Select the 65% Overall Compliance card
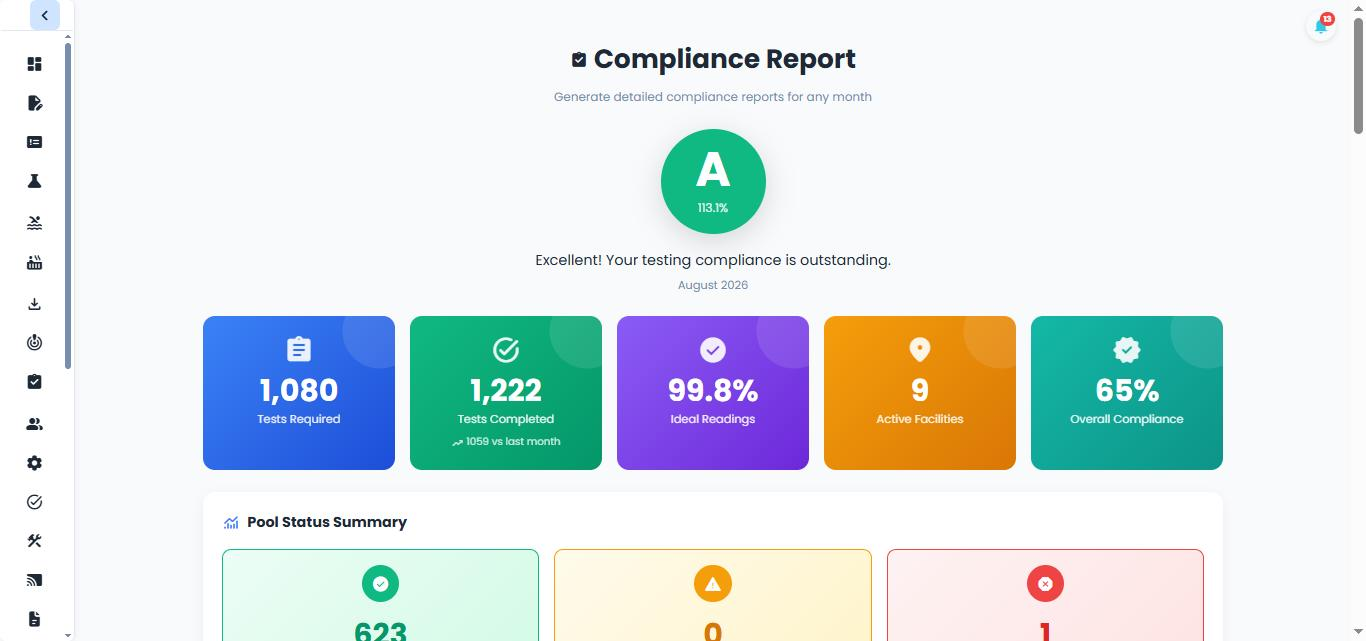This screenshot has width=1366, height=641. pos(1127,393)
